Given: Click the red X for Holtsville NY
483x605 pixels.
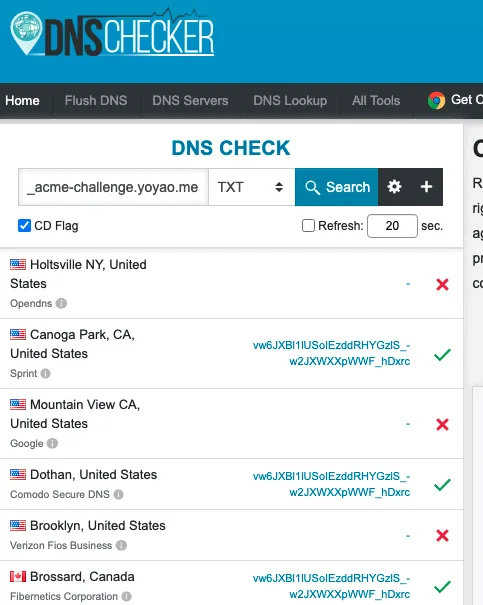Looking at the screenshot, I should pyautogui.click(x=442, y=284).
